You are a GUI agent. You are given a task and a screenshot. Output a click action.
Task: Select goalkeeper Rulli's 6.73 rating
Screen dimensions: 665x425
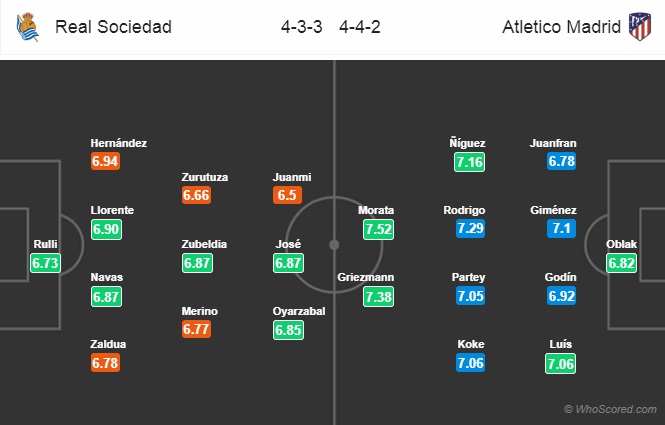[x=46, y=263]
